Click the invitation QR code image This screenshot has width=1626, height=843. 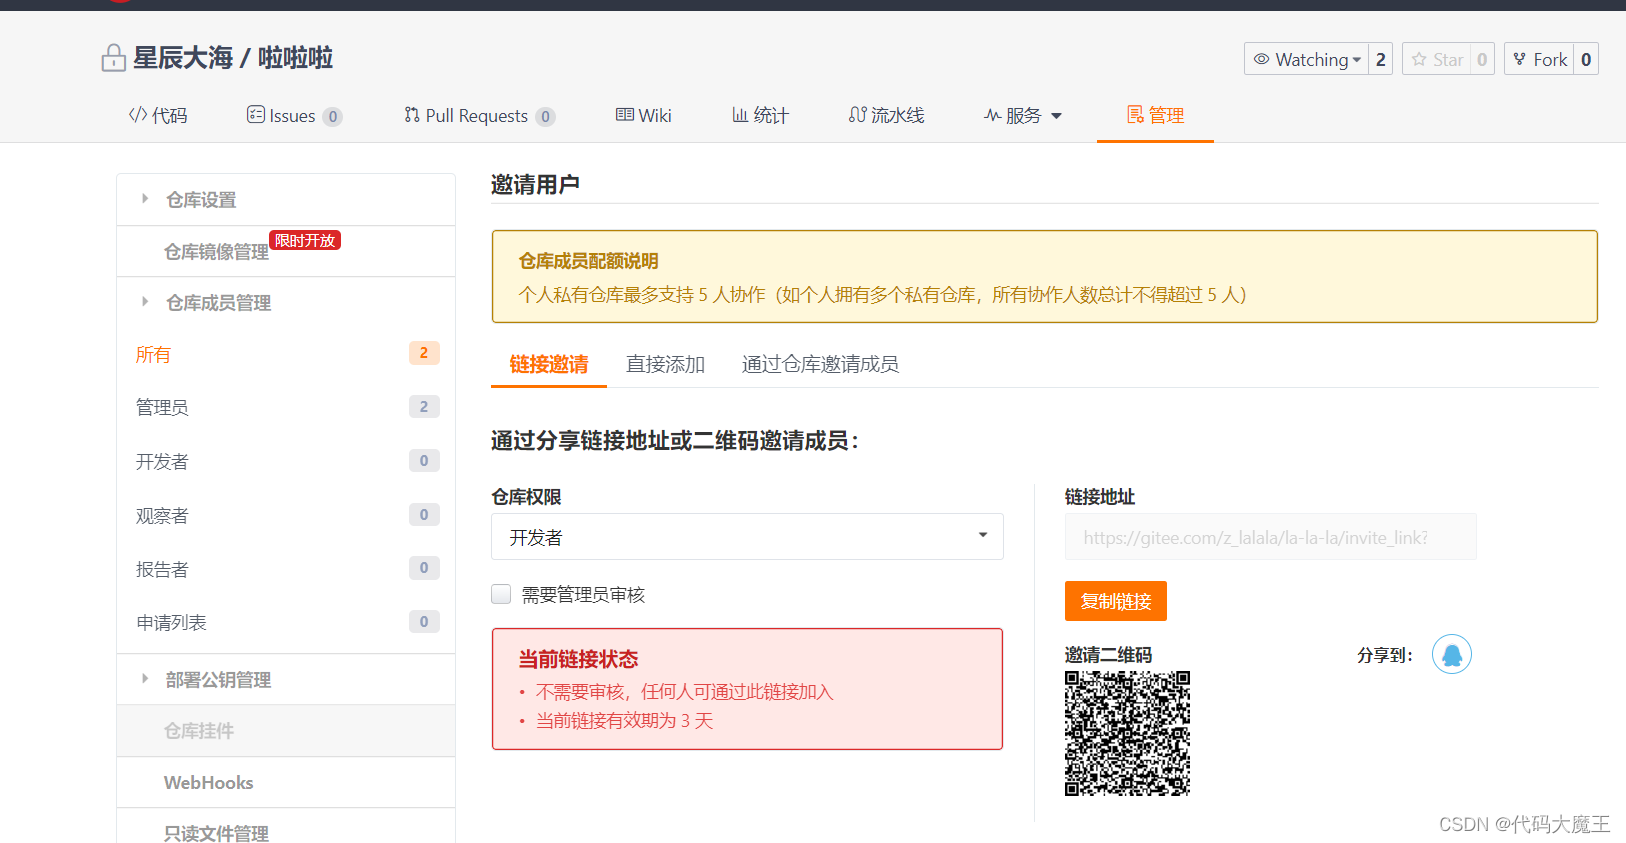point(1128,733)
